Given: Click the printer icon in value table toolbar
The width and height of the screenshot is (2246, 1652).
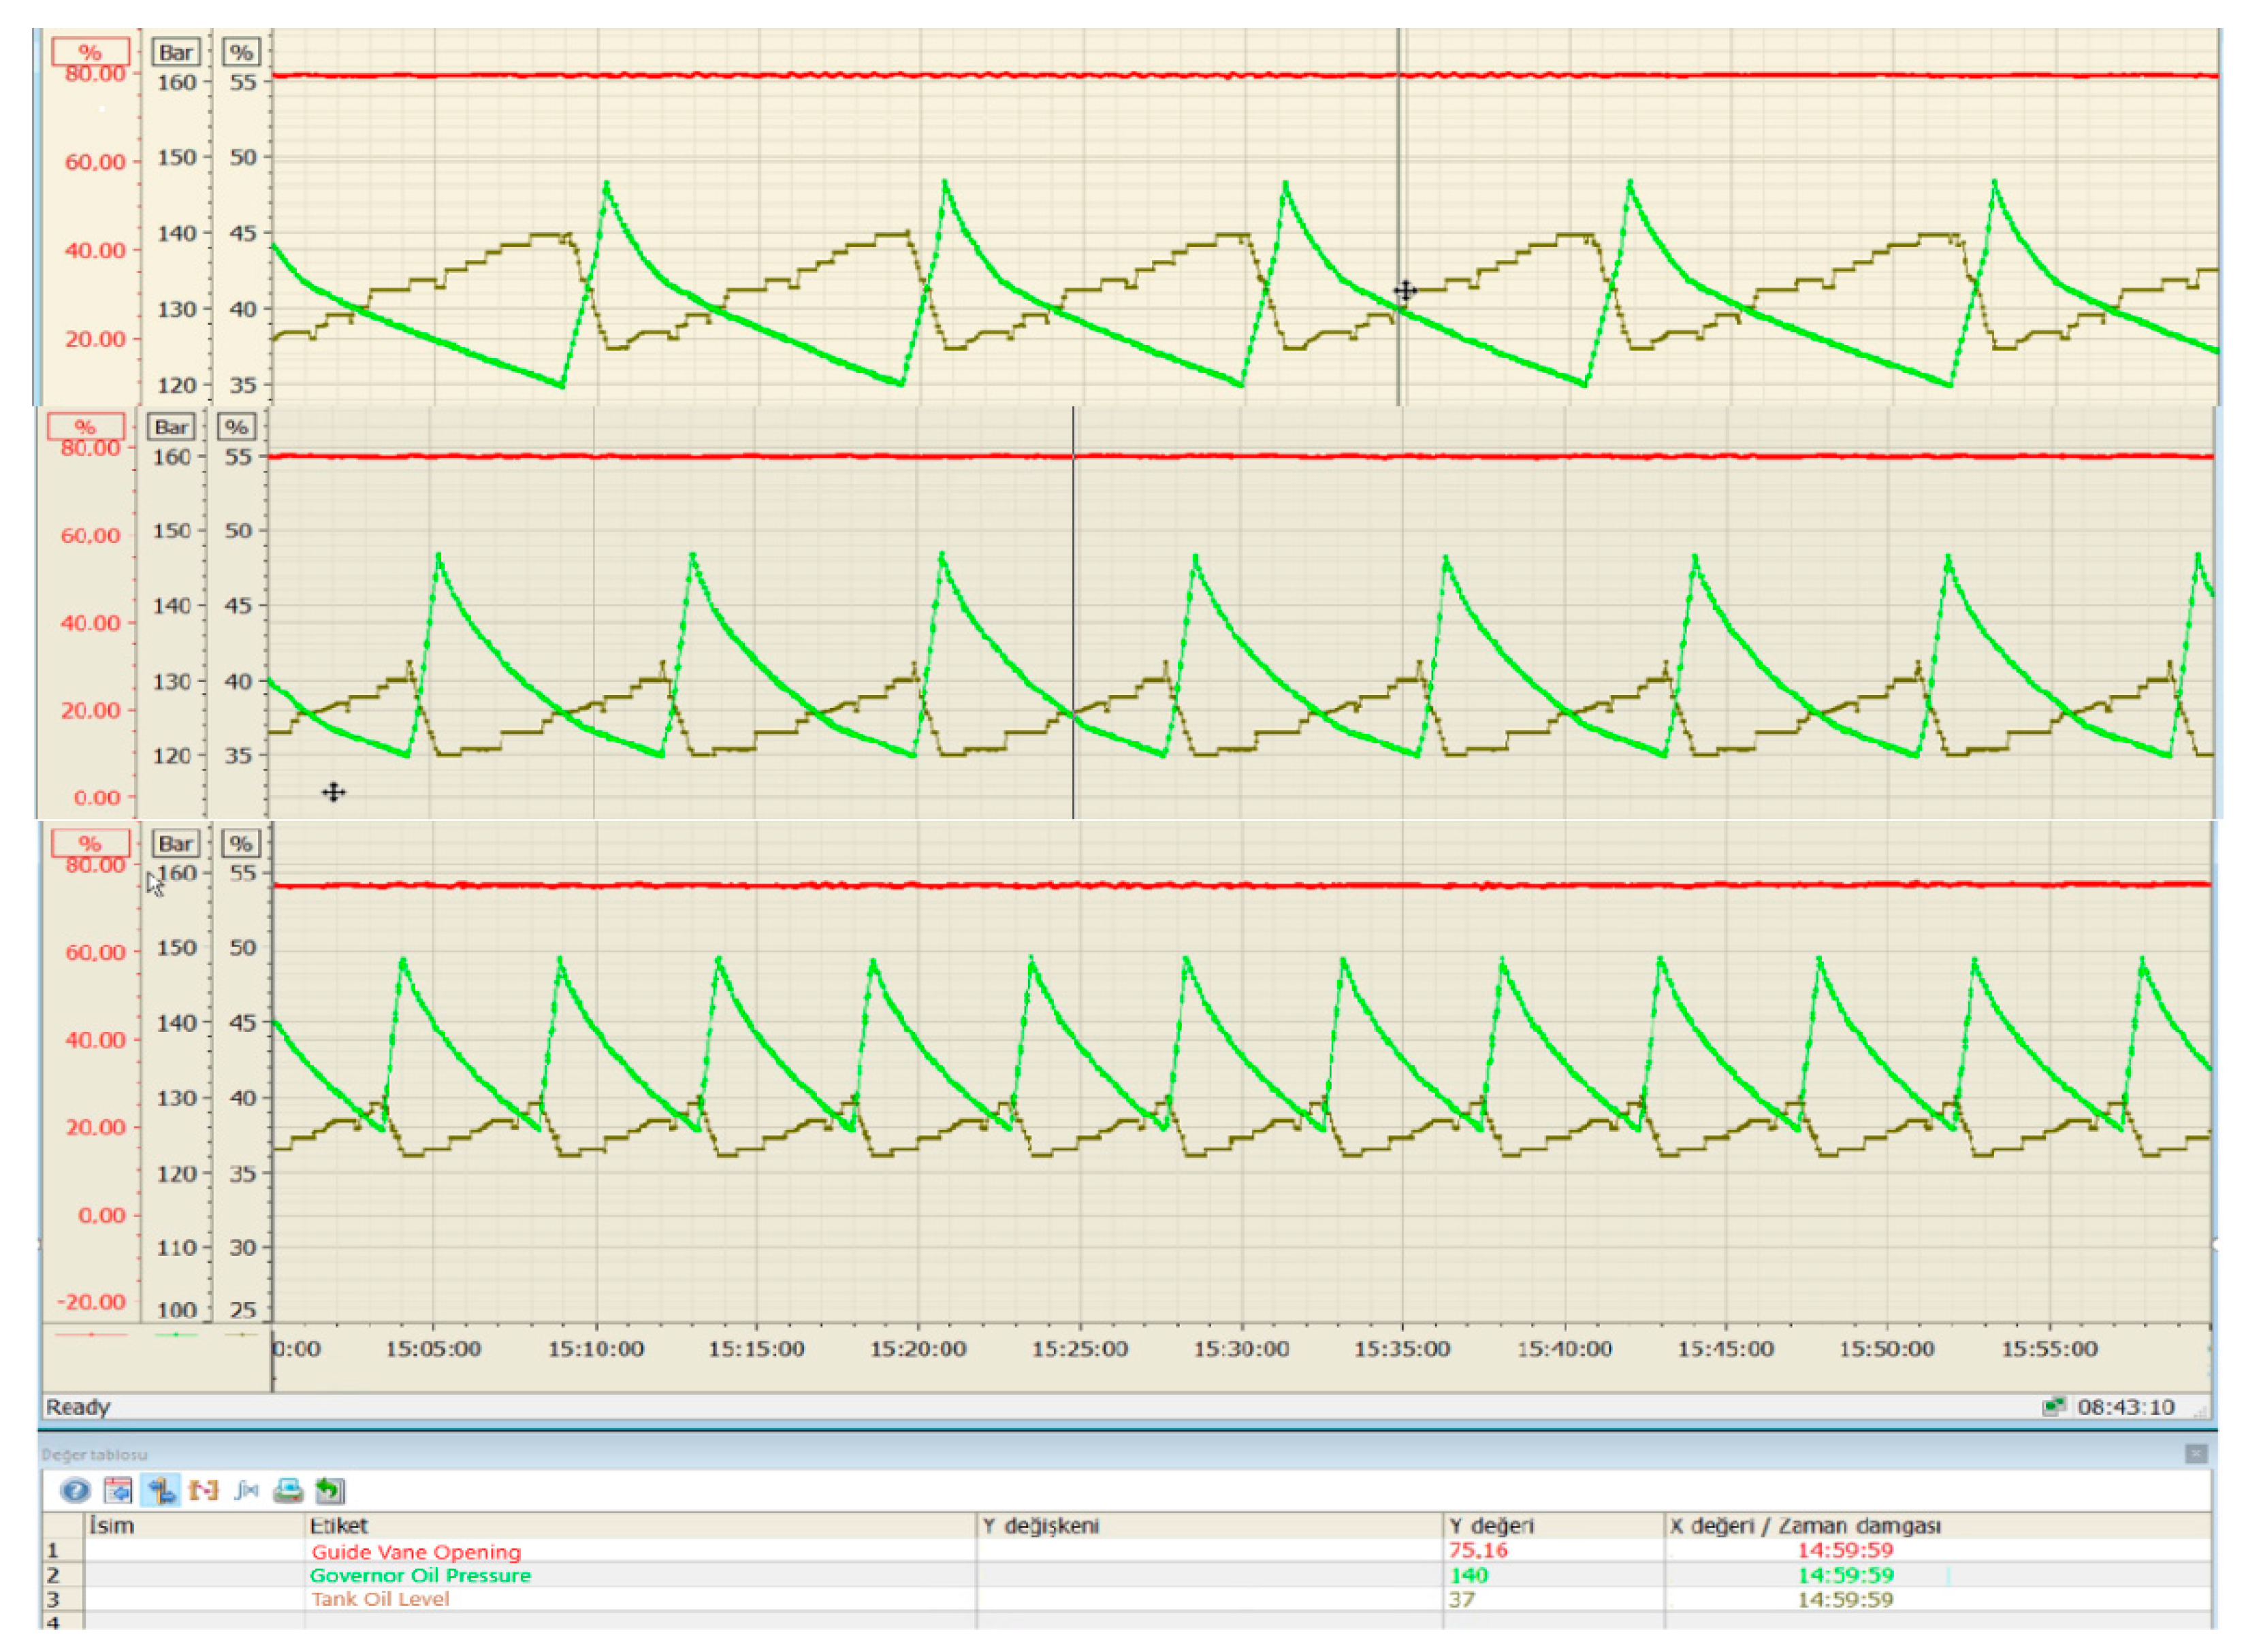Looking at the screenshot, I should (x=288, y=1491).
